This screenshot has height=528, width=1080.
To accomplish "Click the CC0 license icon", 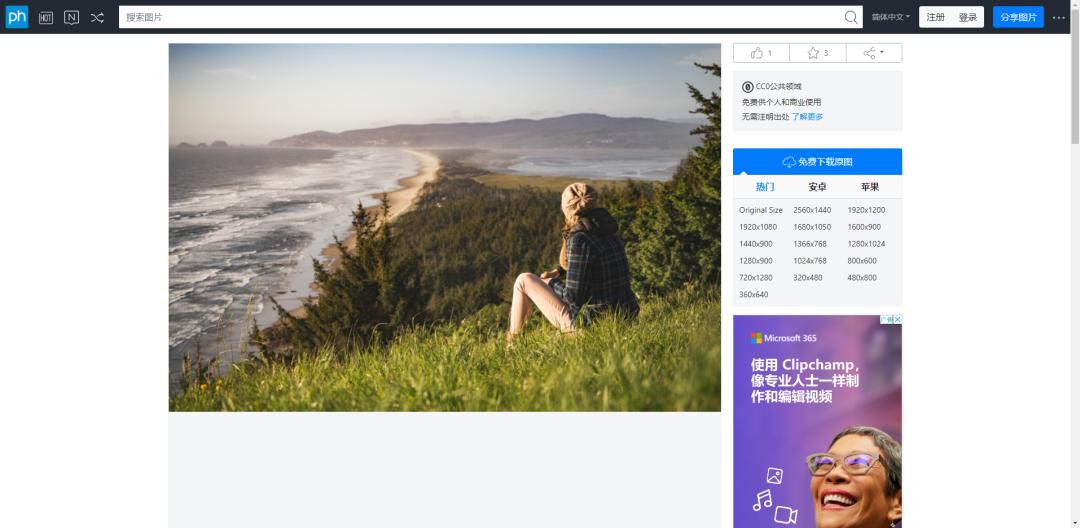I will [747, 87].
